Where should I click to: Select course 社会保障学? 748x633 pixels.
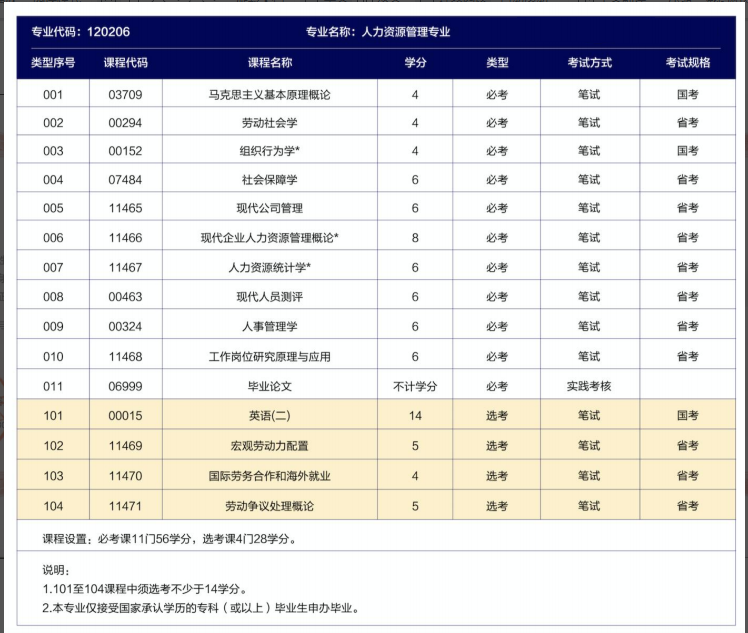[270, 180]
